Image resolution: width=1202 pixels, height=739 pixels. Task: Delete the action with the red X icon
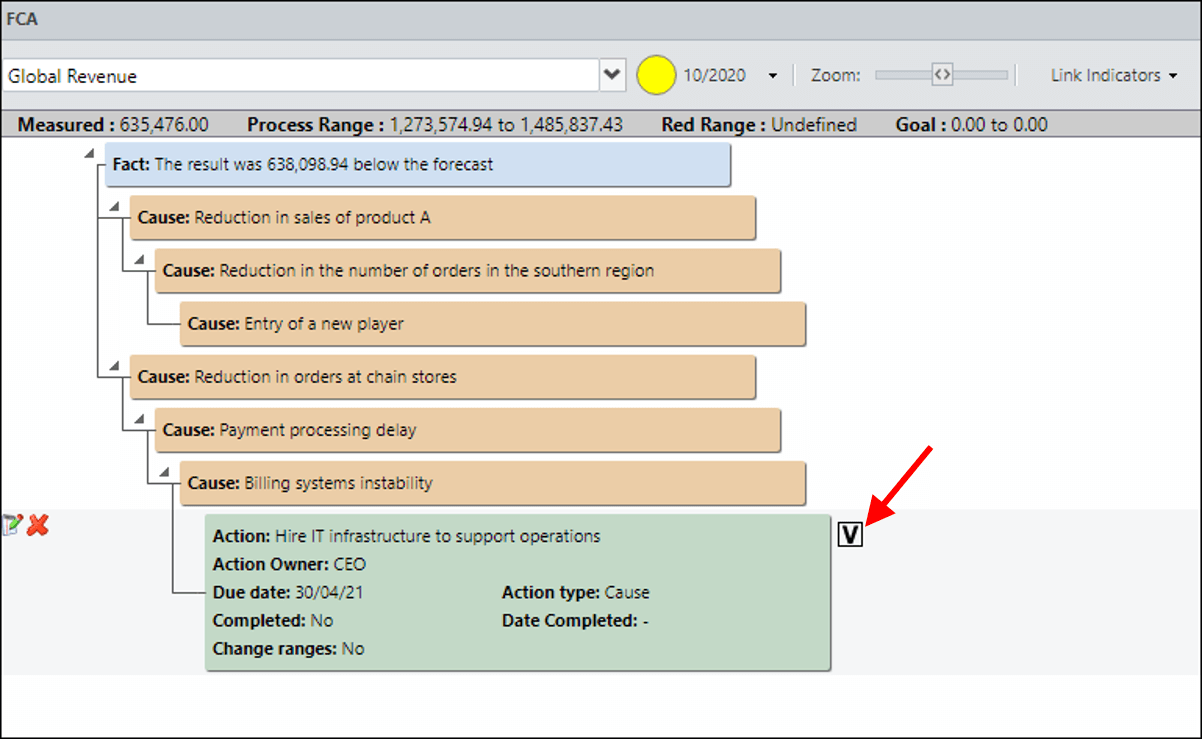coord(38,524)
